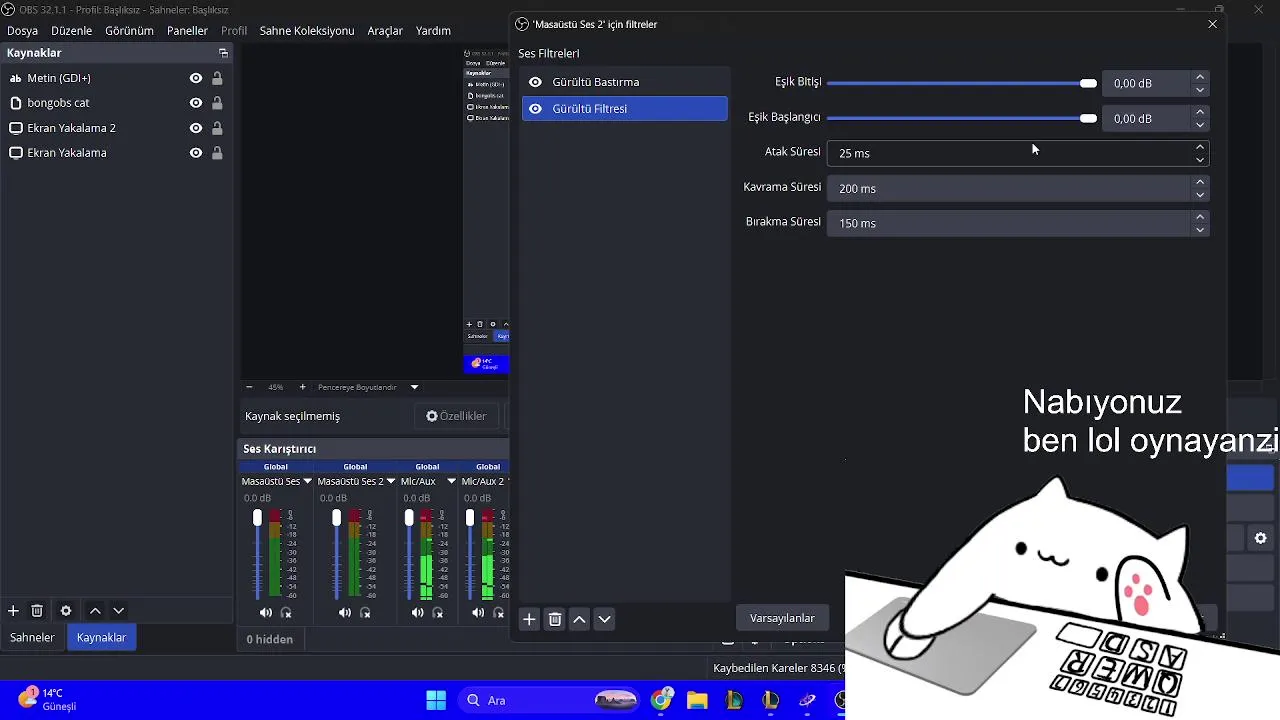The width and height of the screenshot is (1280, 720).
Task: Move the selected filter down in the list
Action: pos(604,619)
